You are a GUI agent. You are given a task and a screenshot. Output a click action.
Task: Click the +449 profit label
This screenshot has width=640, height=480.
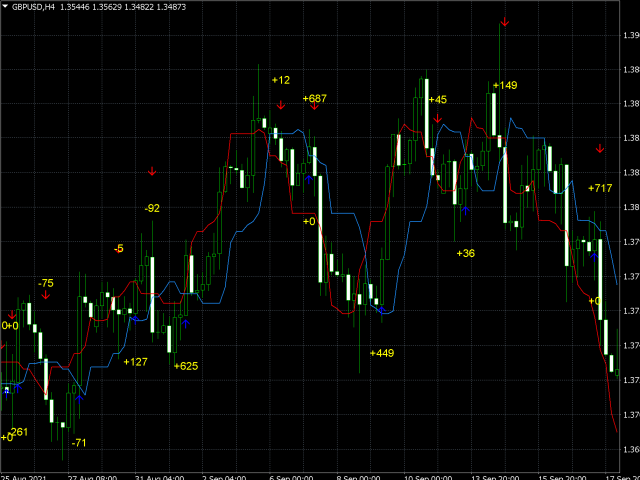click(382, 353)
